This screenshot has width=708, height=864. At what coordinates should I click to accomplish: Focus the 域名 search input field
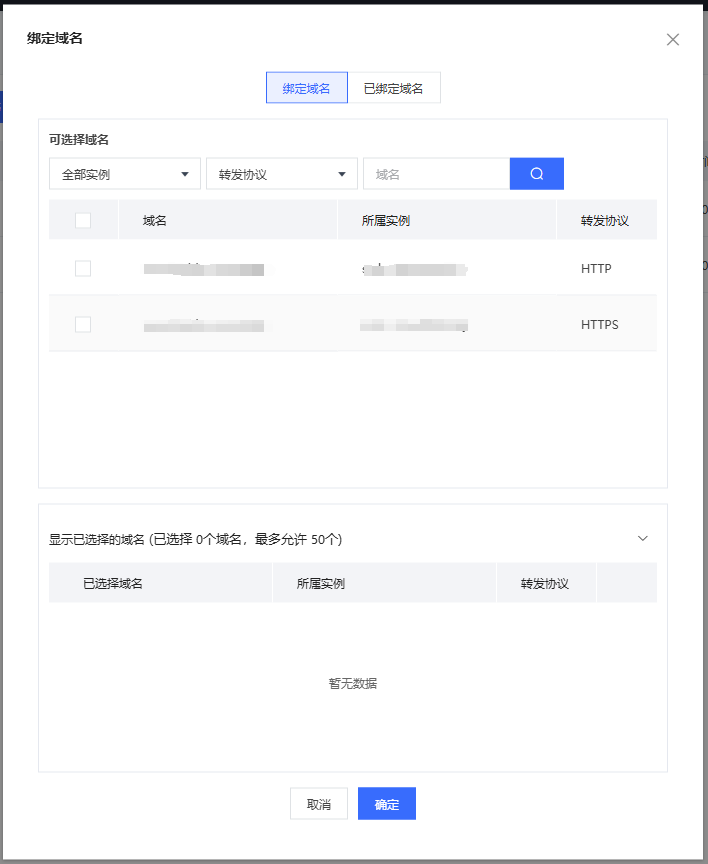click(x=436, y=174)
